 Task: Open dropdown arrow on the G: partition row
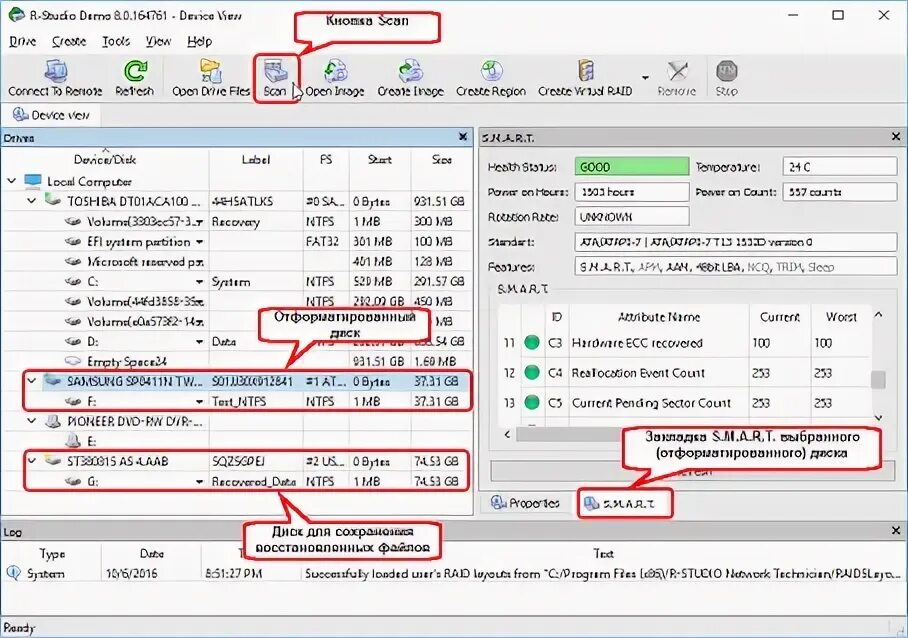click(x=199, y=482)
